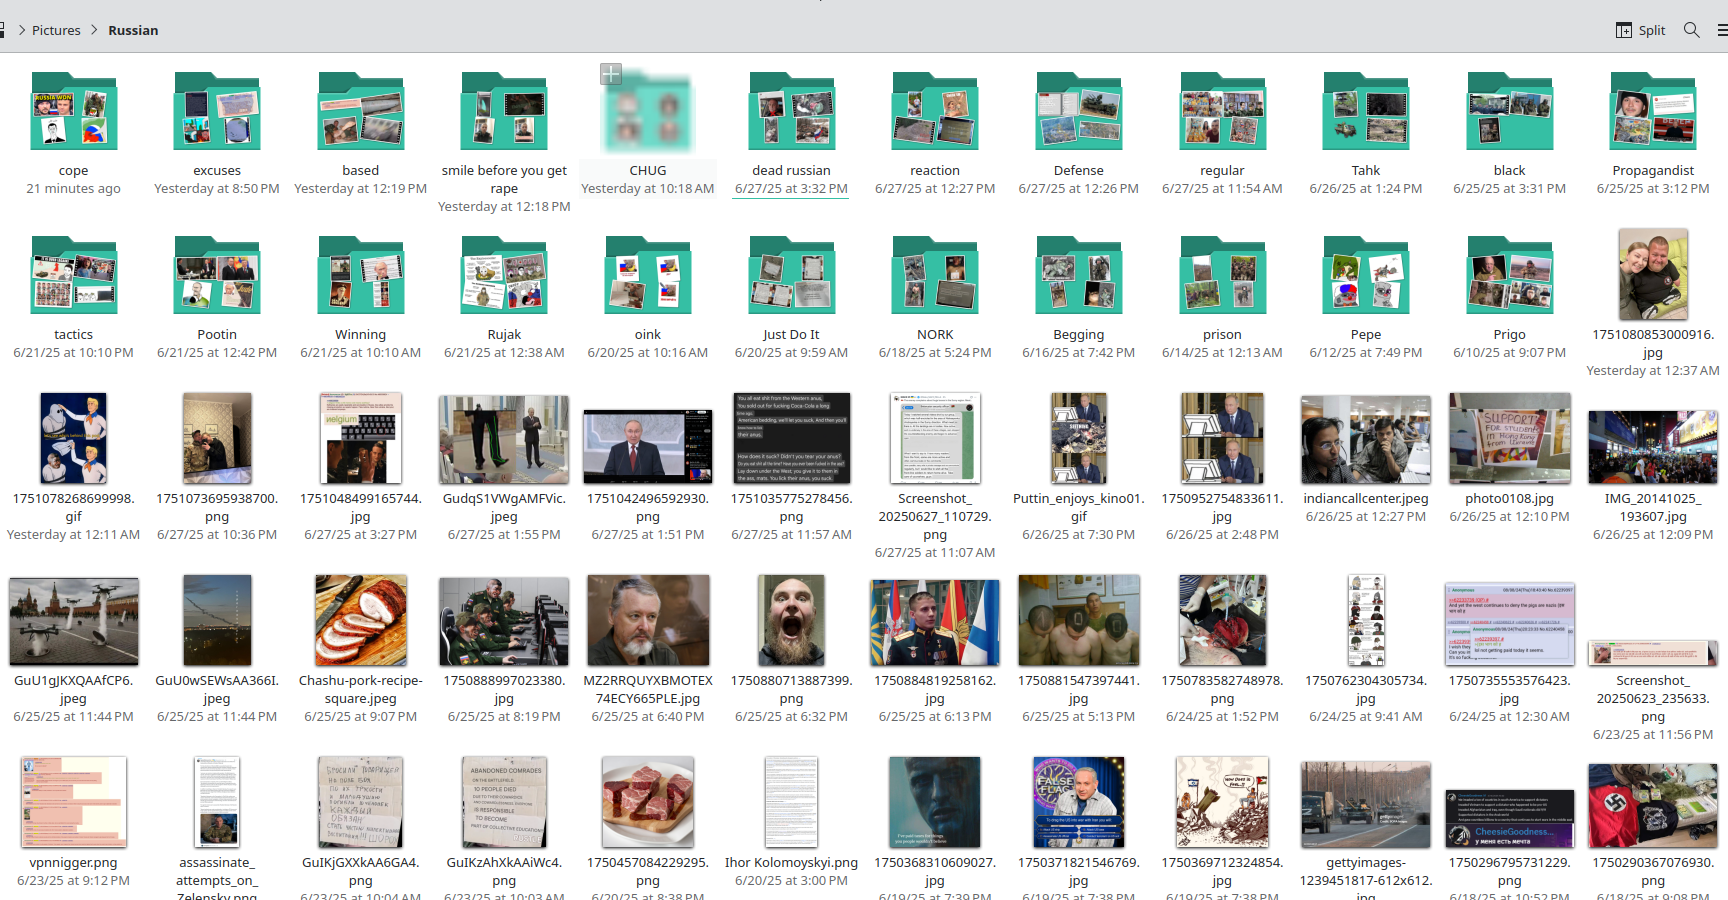Click the search magnifier icon
Image resolution: width=1728 pixels, height=900 pixels.
pyautogui.click(x=1691, y=30)
